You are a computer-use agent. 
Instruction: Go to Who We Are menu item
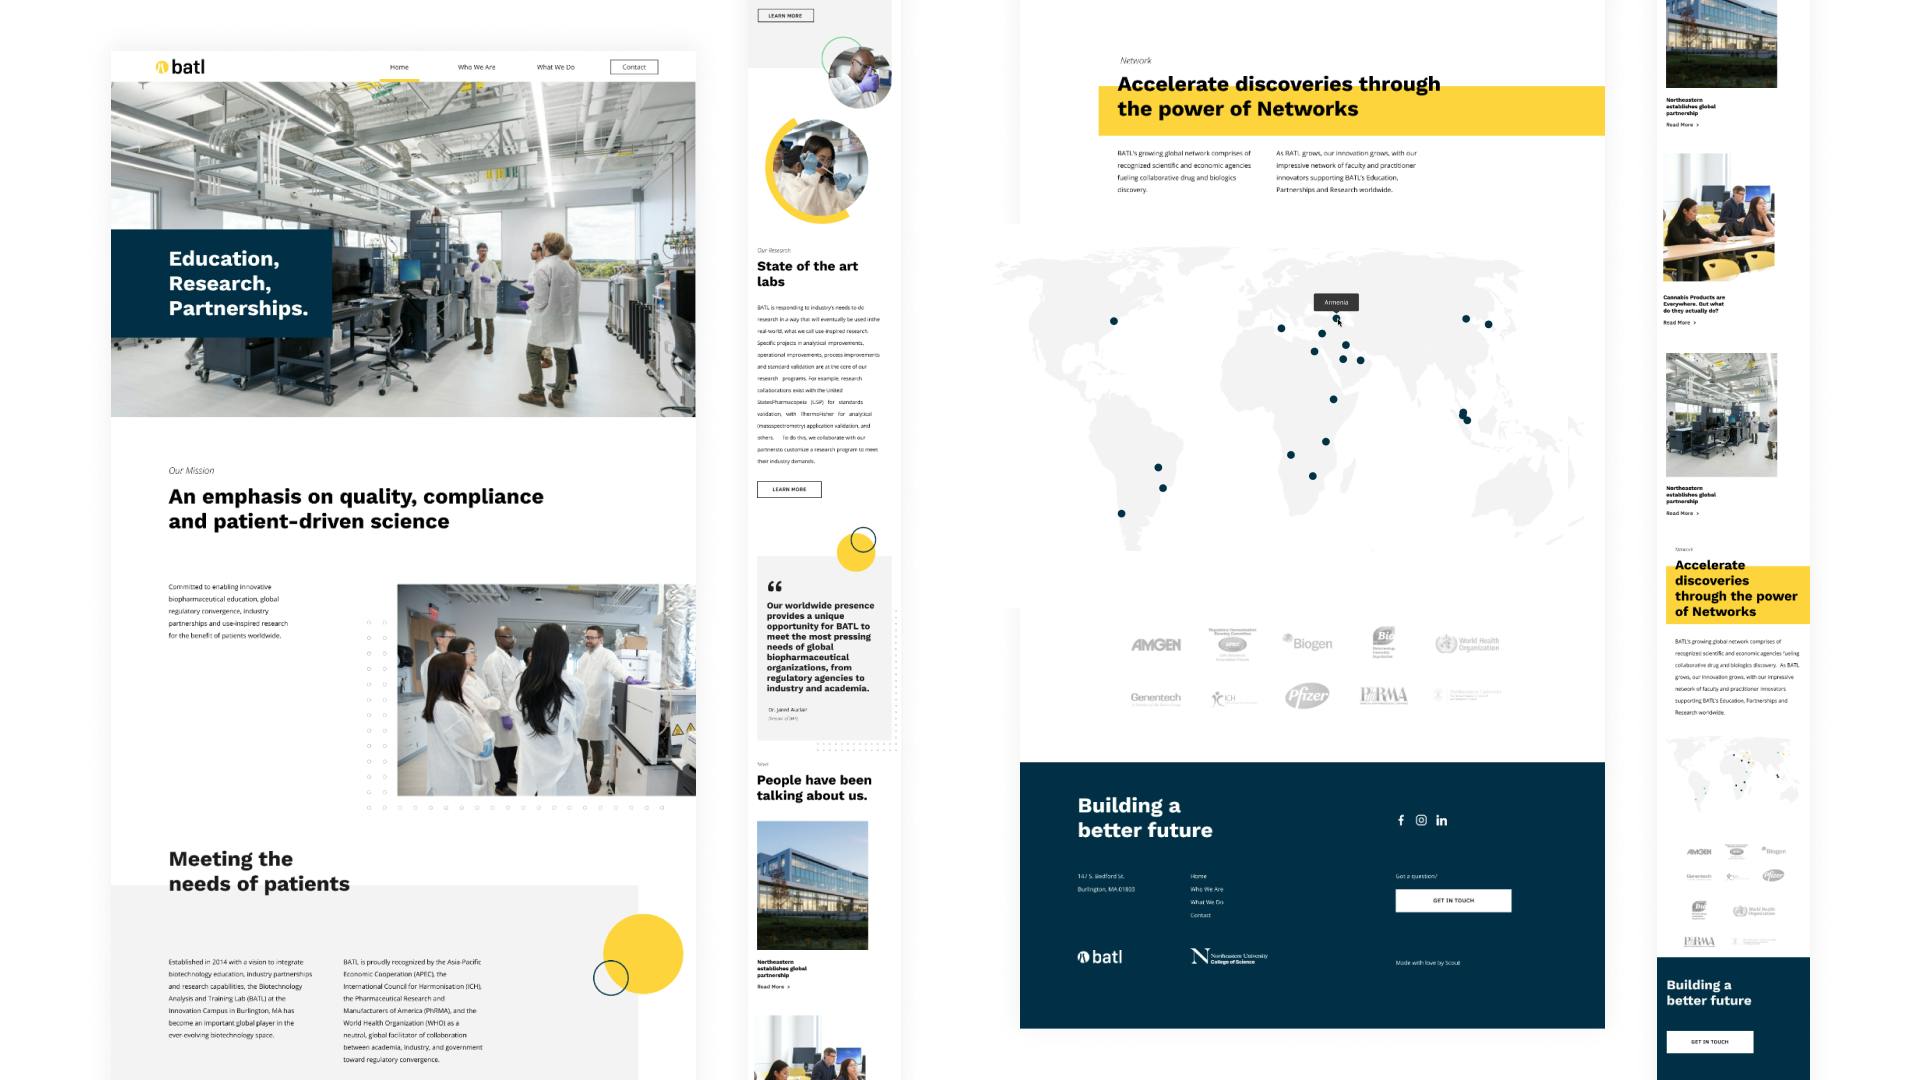(476, 67)
